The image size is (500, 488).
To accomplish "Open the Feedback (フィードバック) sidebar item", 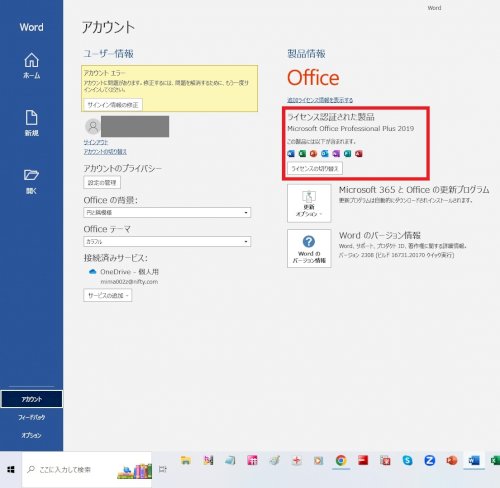I will [x=31, y=417].
